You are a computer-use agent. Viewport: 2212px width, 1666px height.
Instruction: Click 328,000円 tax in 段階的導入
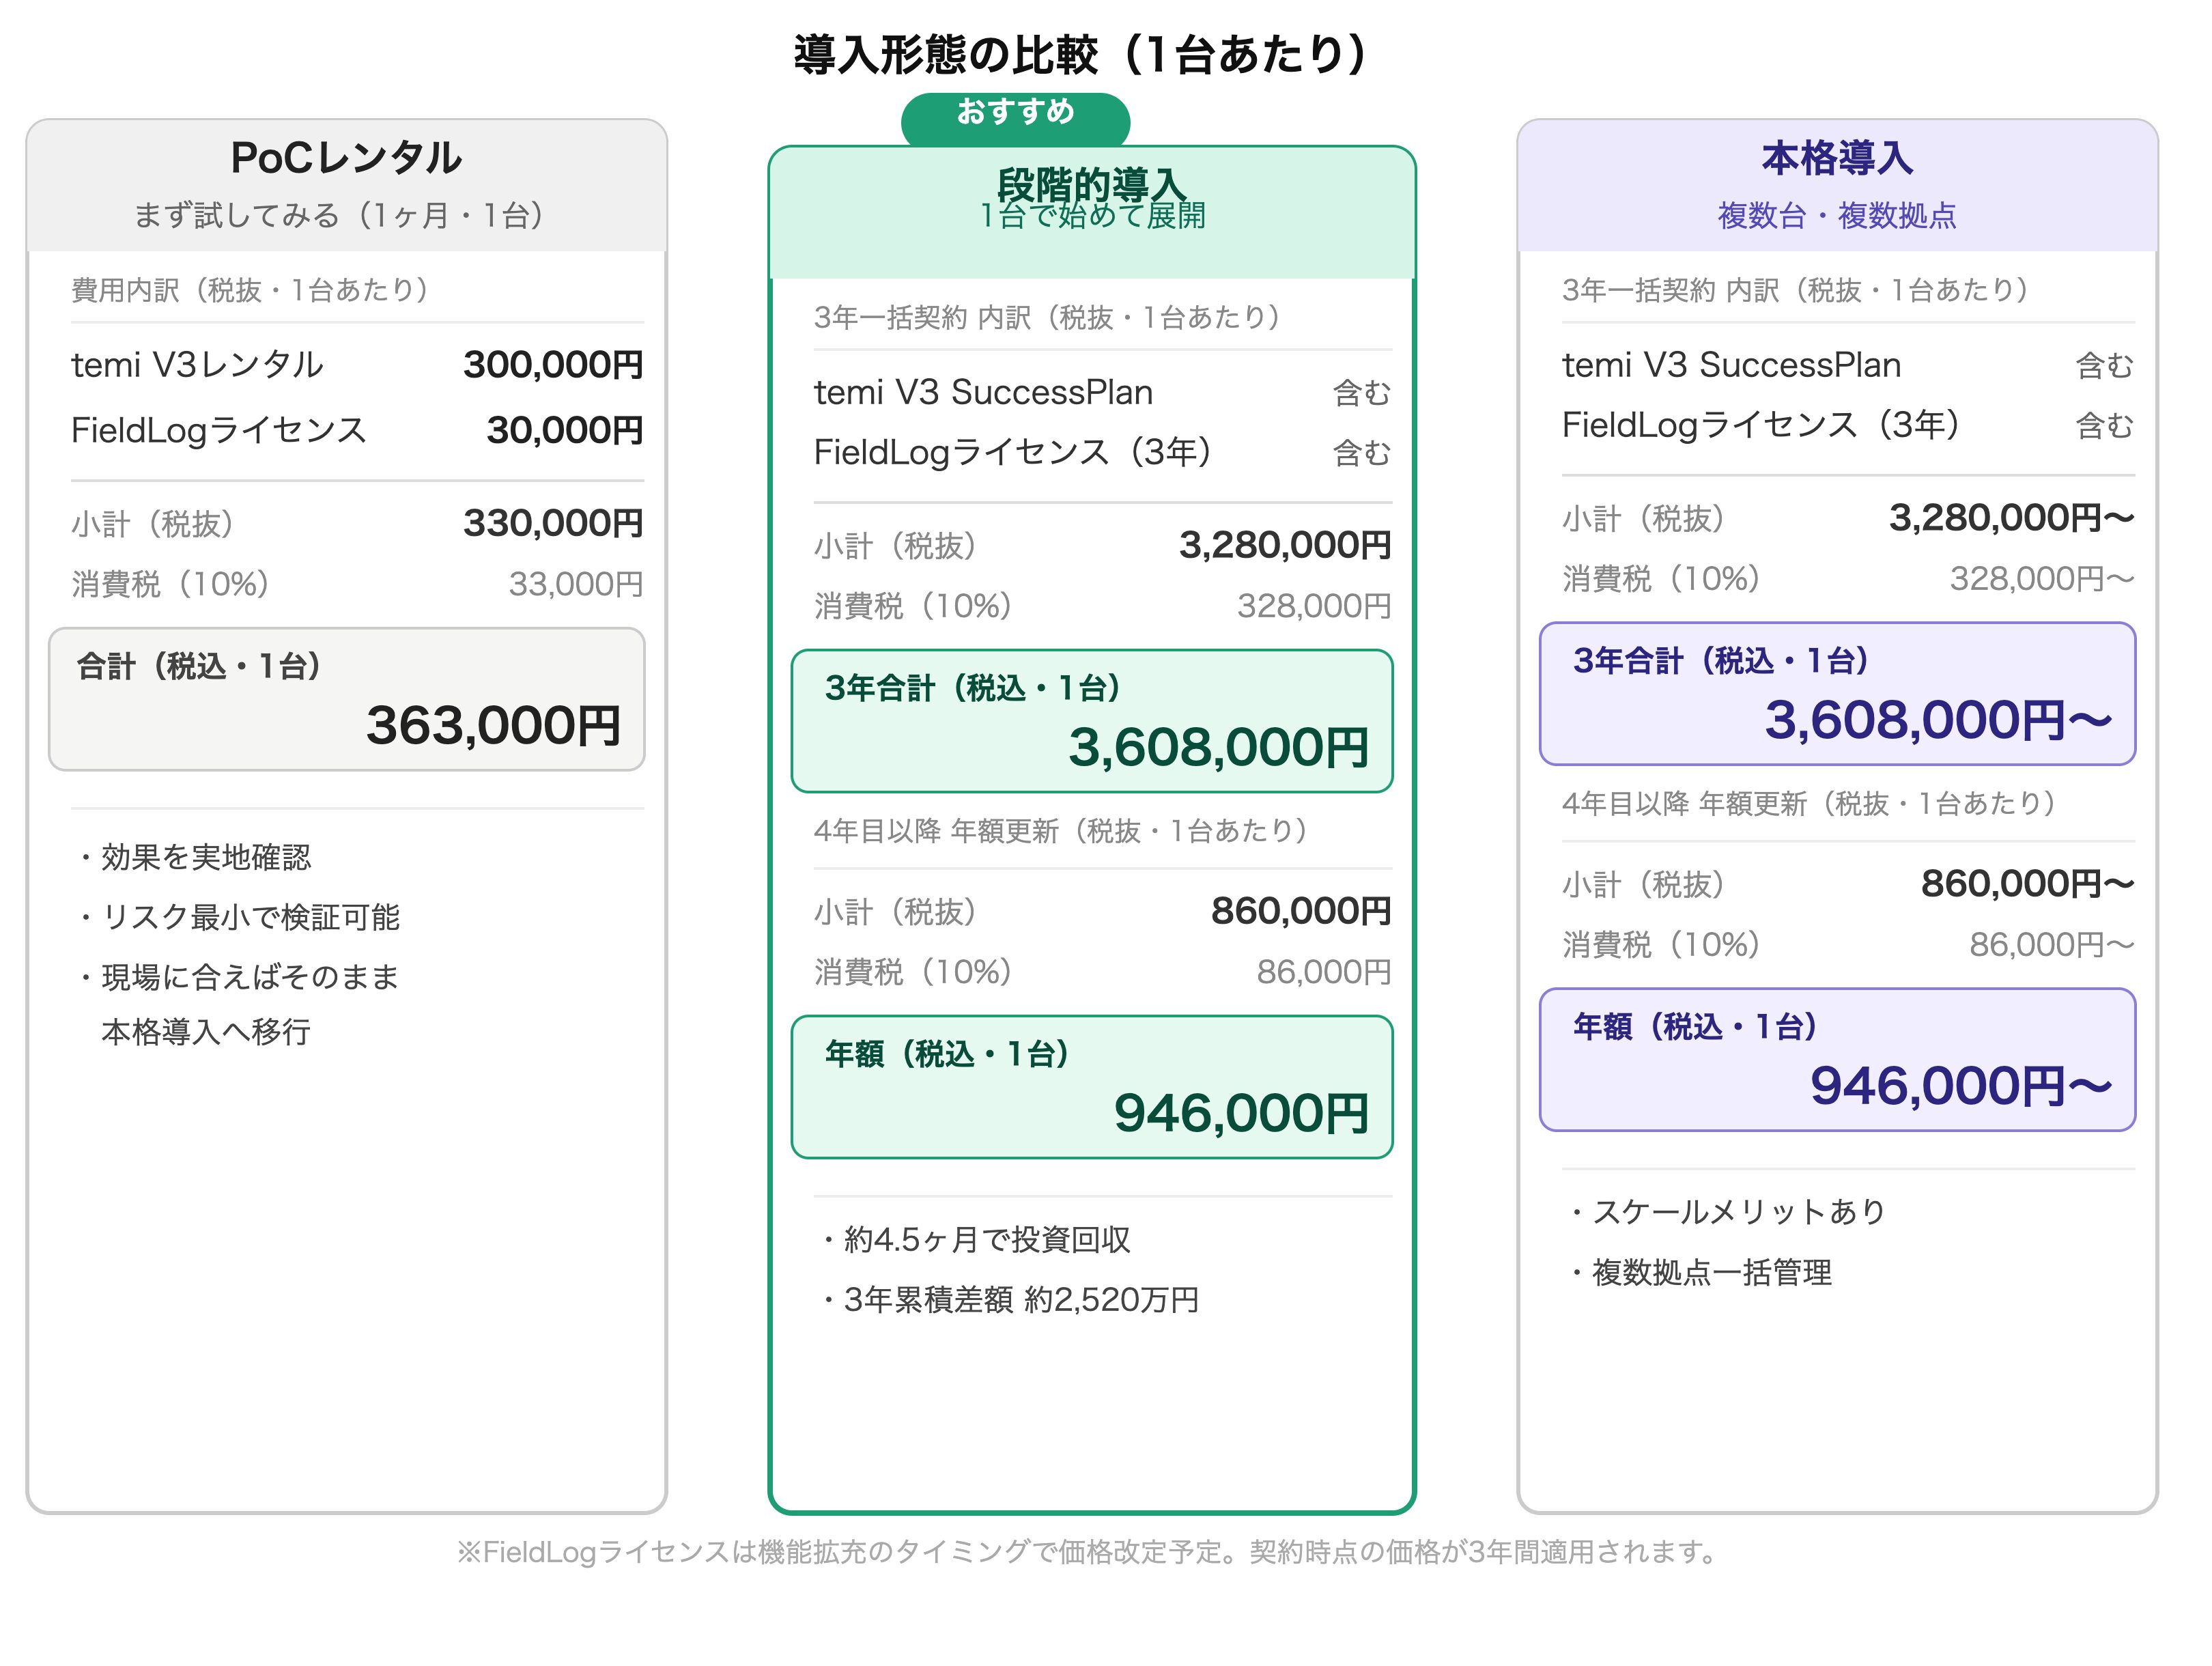click(1314, 606)
